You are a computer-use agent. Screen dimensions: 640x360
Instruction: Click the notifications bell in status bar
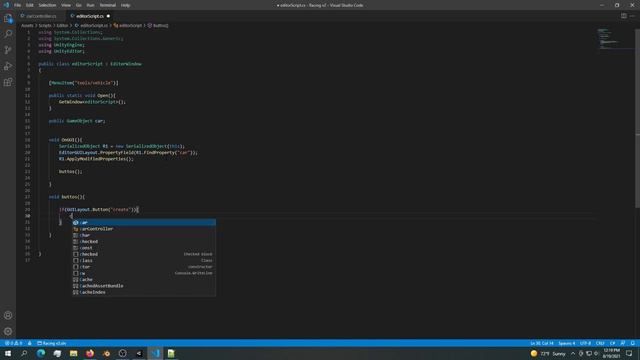[x=633, y=343]
